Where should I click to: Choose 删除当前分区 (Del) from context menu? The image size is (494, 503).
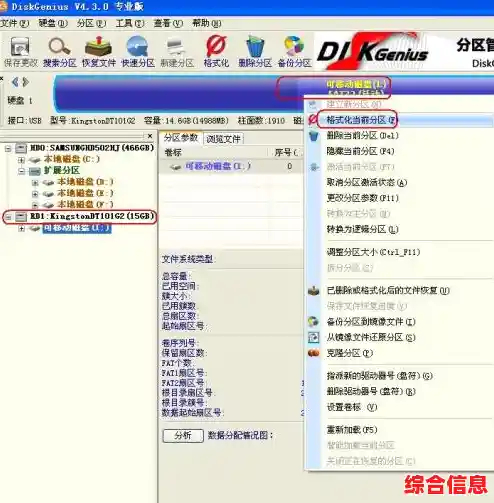[x=363, y=135]
